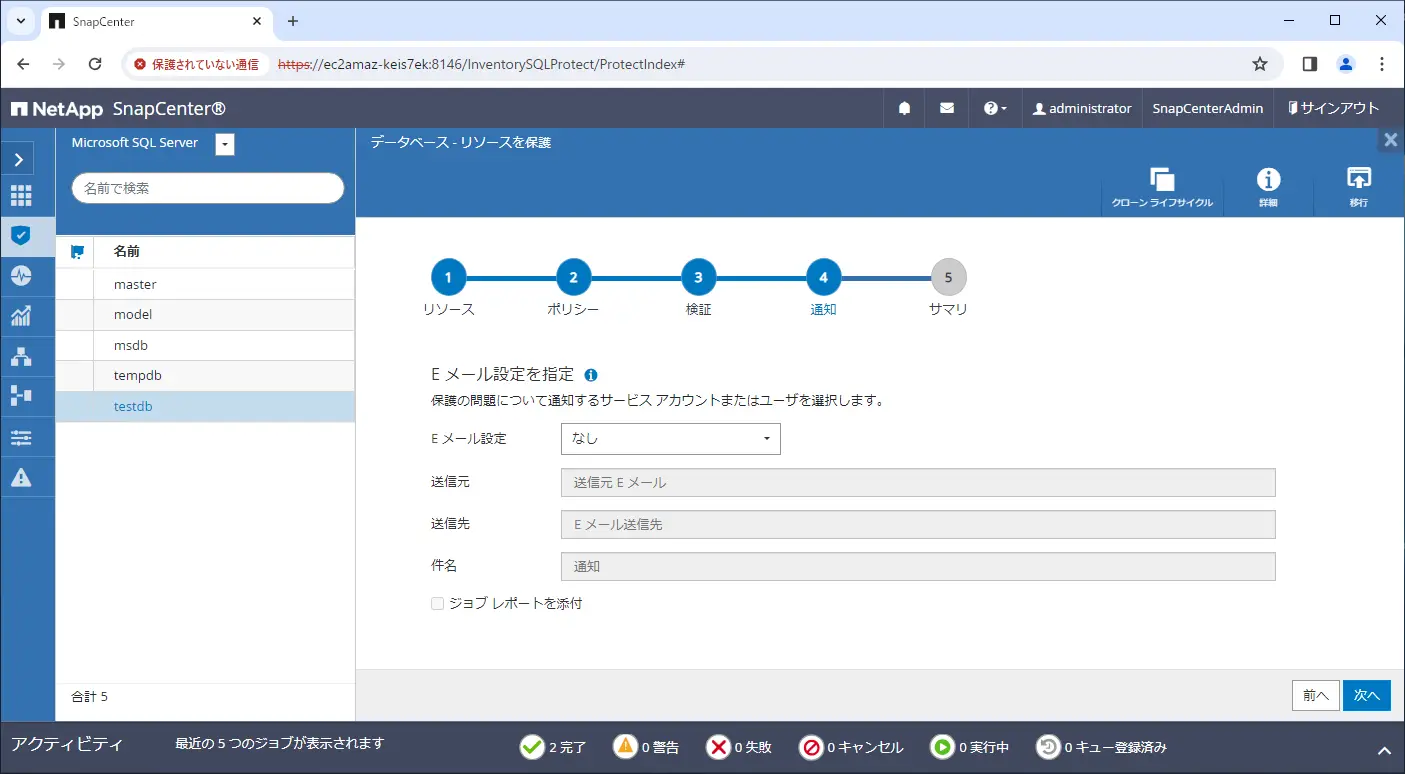Open the tab search dropdown arrow

20,21
